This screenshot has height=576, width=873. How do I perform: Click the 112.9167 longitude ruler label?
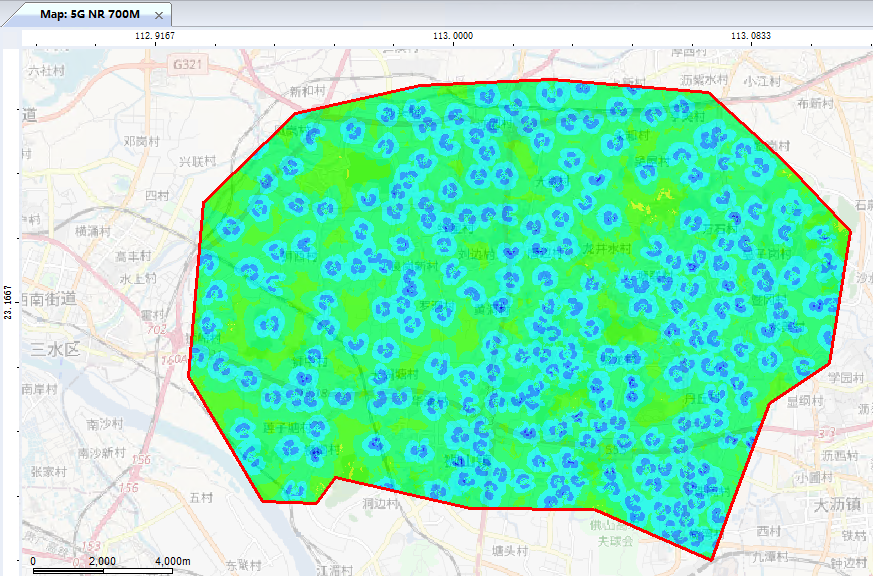[x=154, y=35]
